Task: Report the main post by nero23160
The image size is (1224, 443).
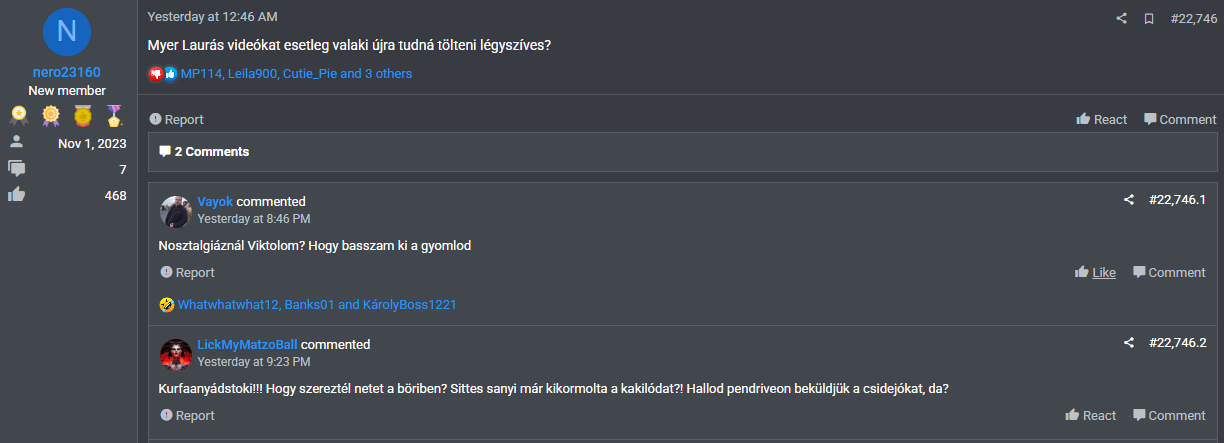Action: coord(176,120)
